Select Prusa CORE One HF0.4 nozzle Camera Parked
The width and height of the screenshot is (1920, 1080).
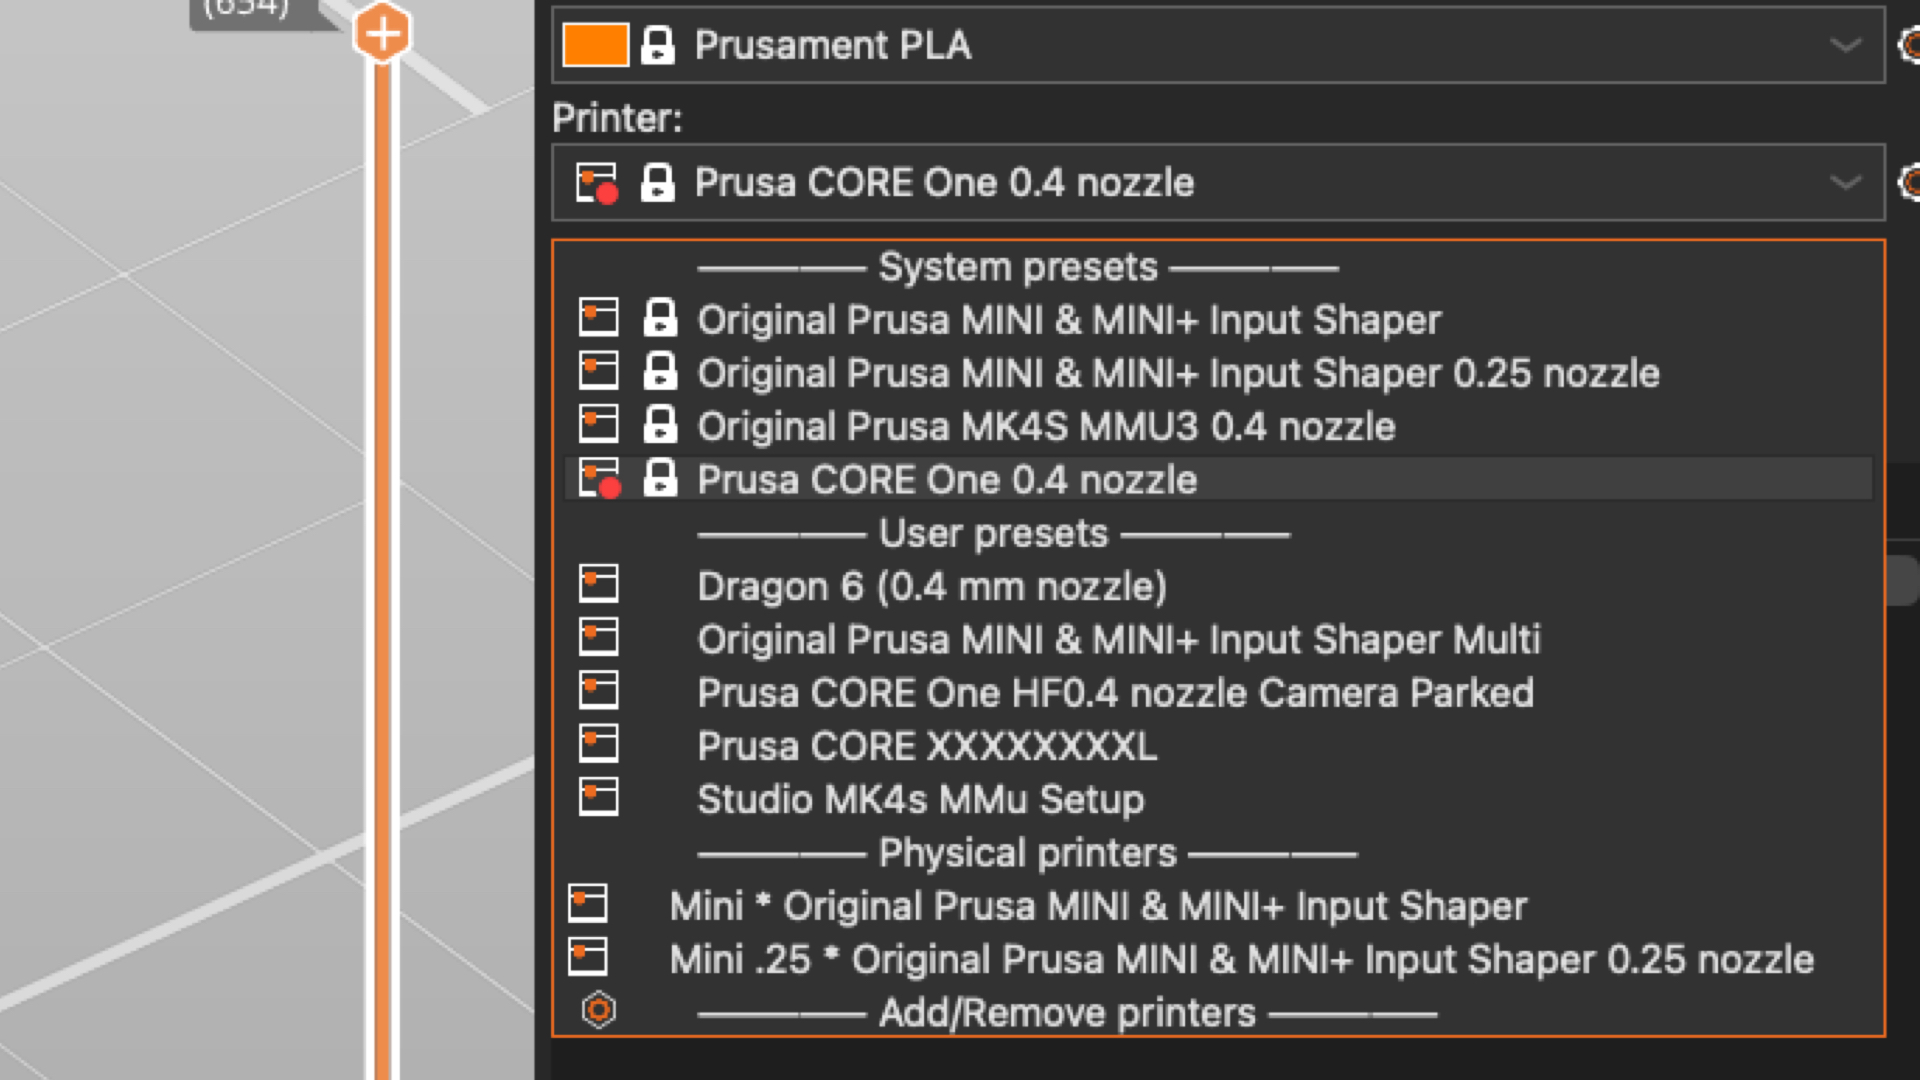click(x=1218, y=692)
